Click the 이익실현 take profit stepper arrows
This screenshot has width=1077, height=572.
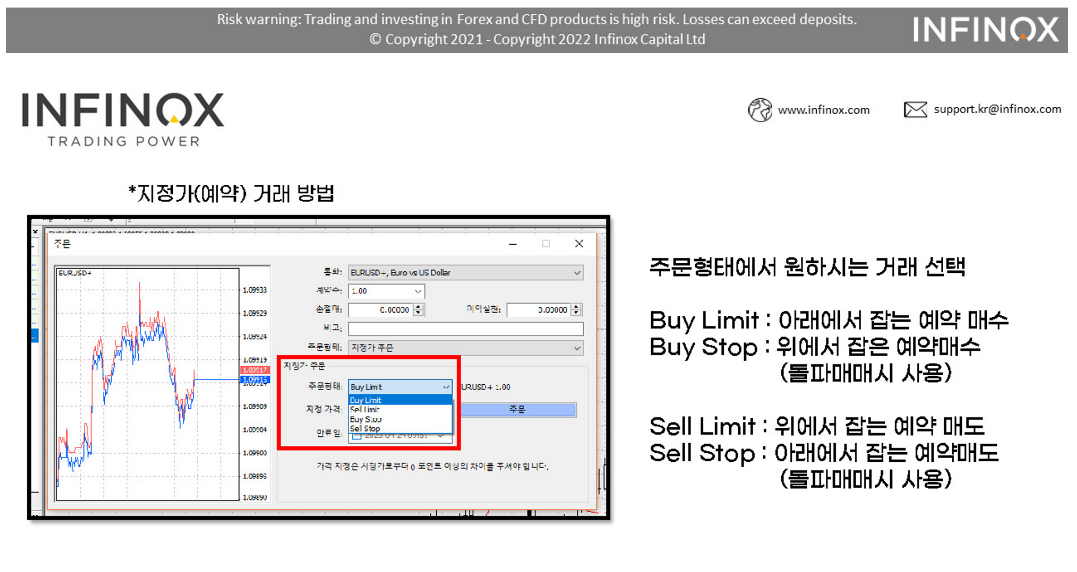pyautogui.click(x=577, y=310)
